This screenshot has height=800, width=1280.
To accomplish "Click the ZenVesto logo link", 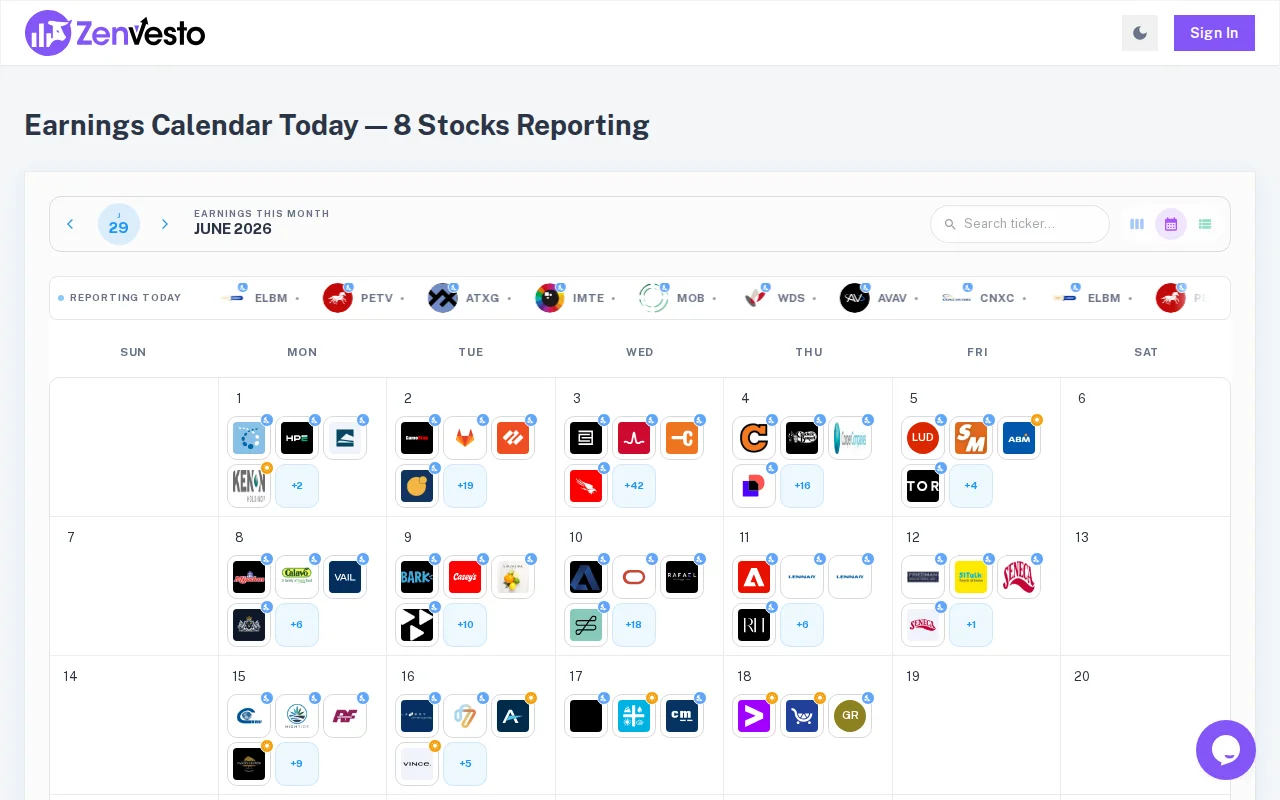I will click(115, 33).
